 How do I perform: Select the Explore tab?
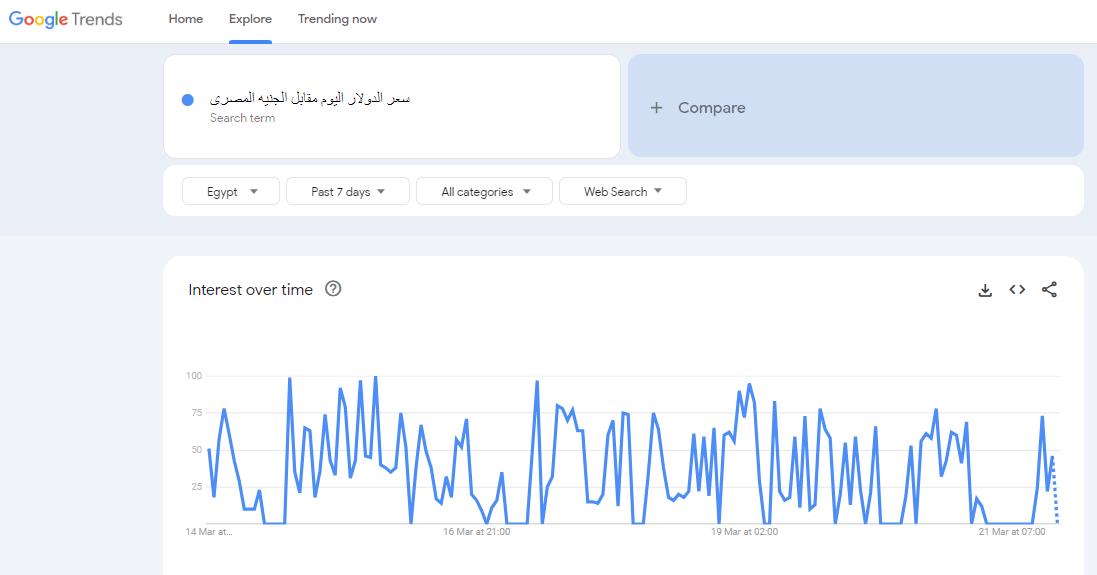coord(250,19)
